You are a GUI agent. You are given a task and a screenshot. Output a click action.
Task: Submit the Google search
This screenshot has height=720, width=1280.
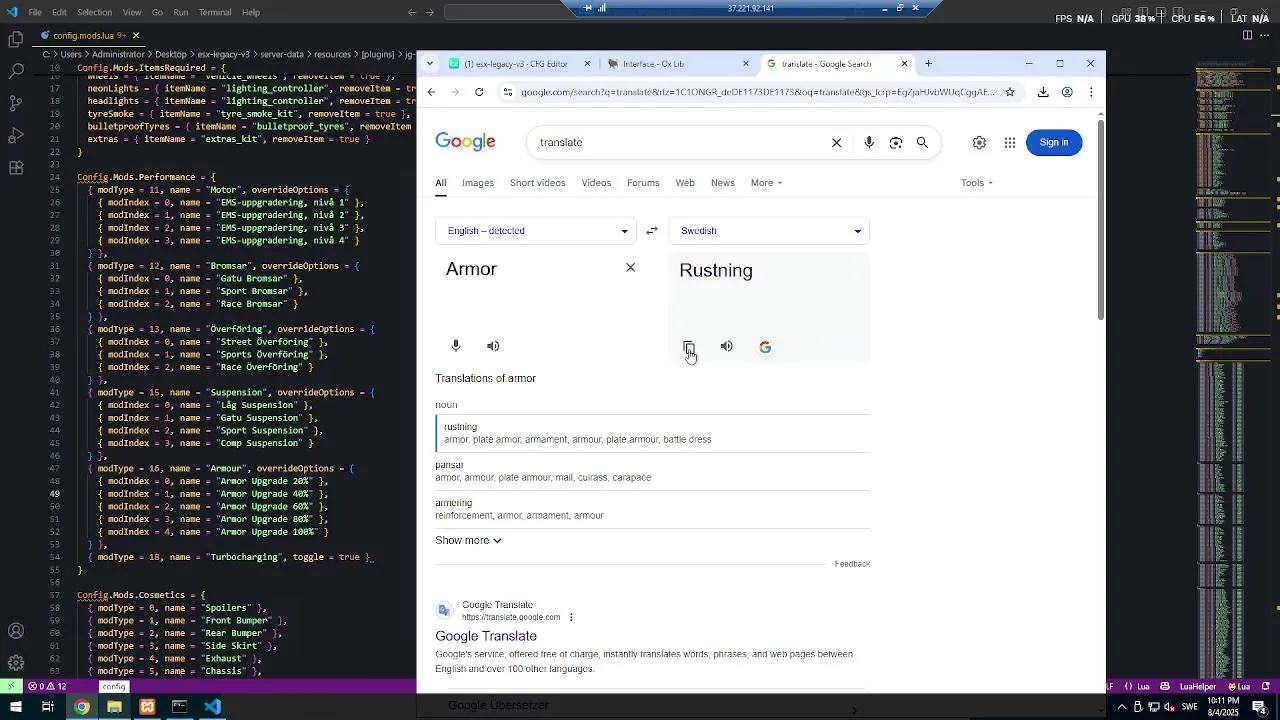pos(922,143)
